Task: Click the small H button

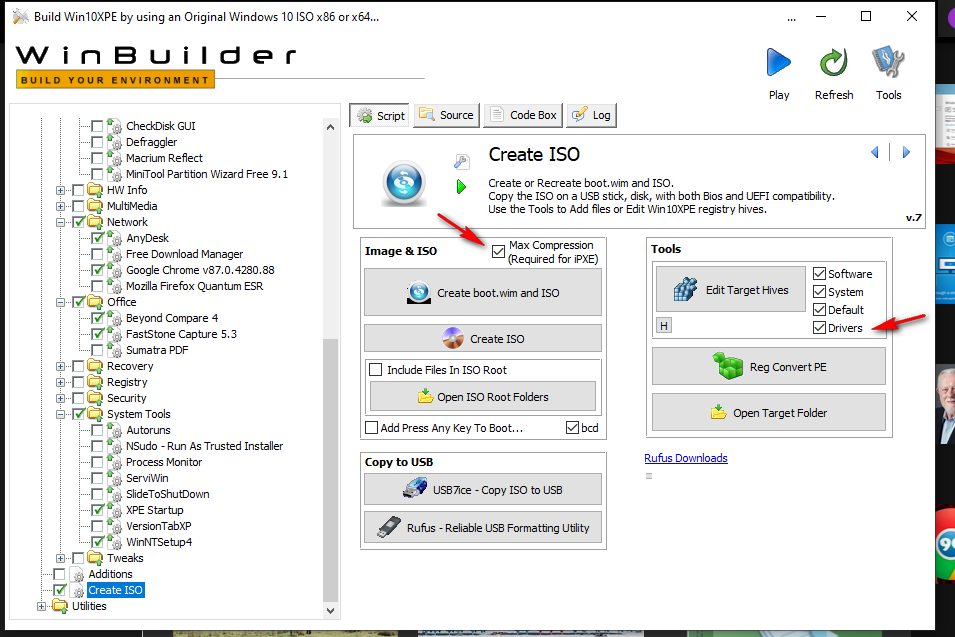Action: tap(664, 326)
